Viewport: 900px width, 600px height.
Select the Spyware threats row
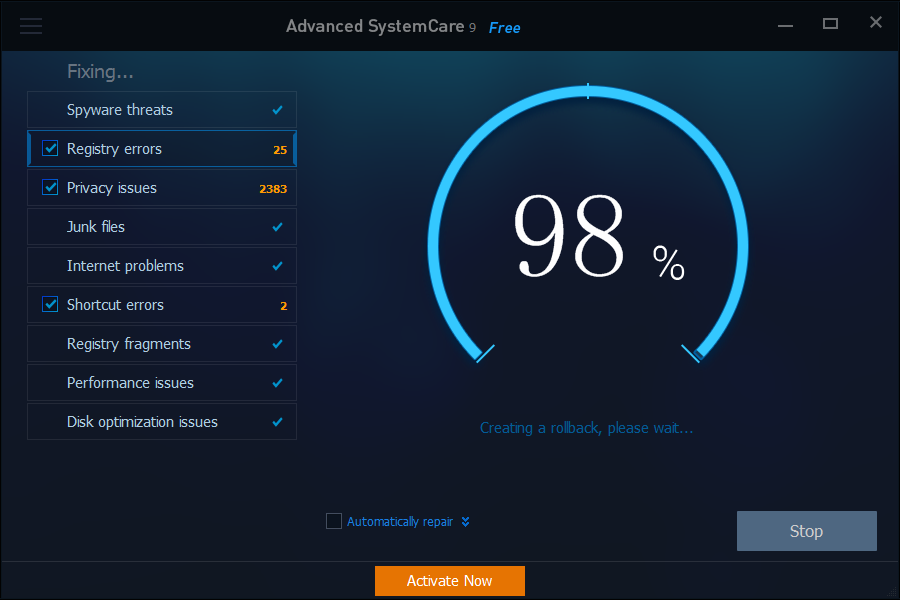(162, 110)
